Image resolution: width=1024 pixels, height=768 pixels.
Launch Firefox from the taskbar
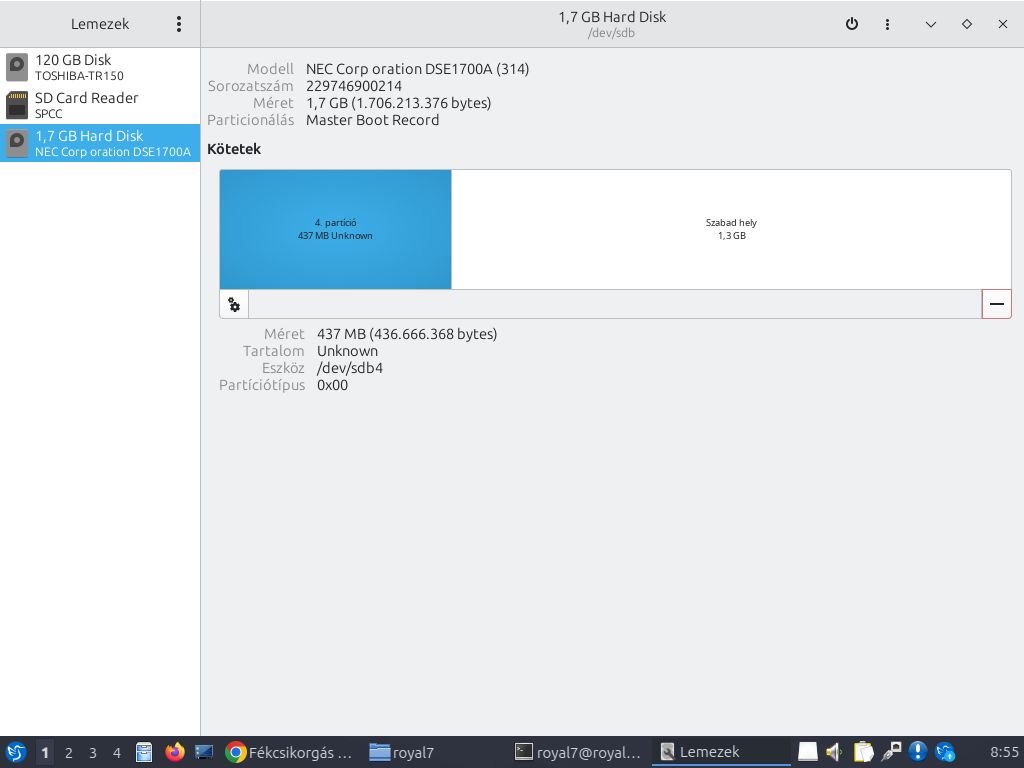coord(175,752)
